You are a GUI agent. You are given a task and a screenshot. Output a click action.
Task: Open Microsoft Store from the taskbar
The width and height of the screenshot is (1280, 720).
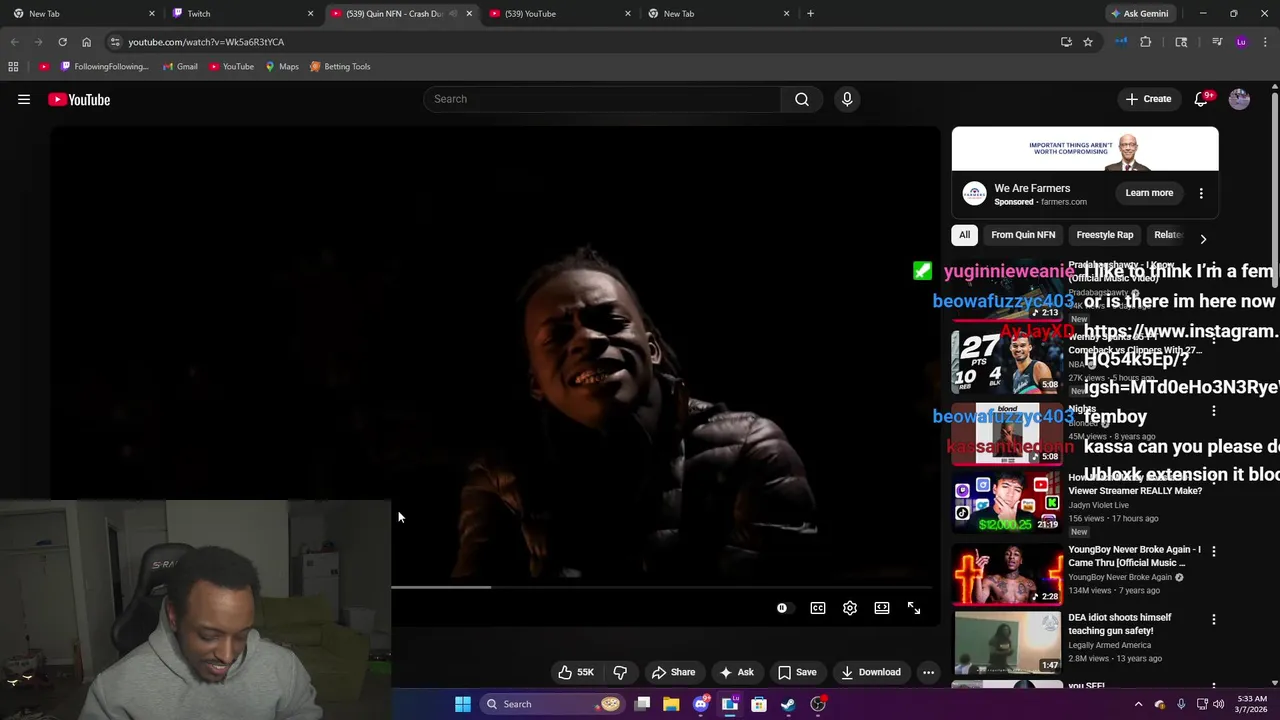[x=759, y=704]
